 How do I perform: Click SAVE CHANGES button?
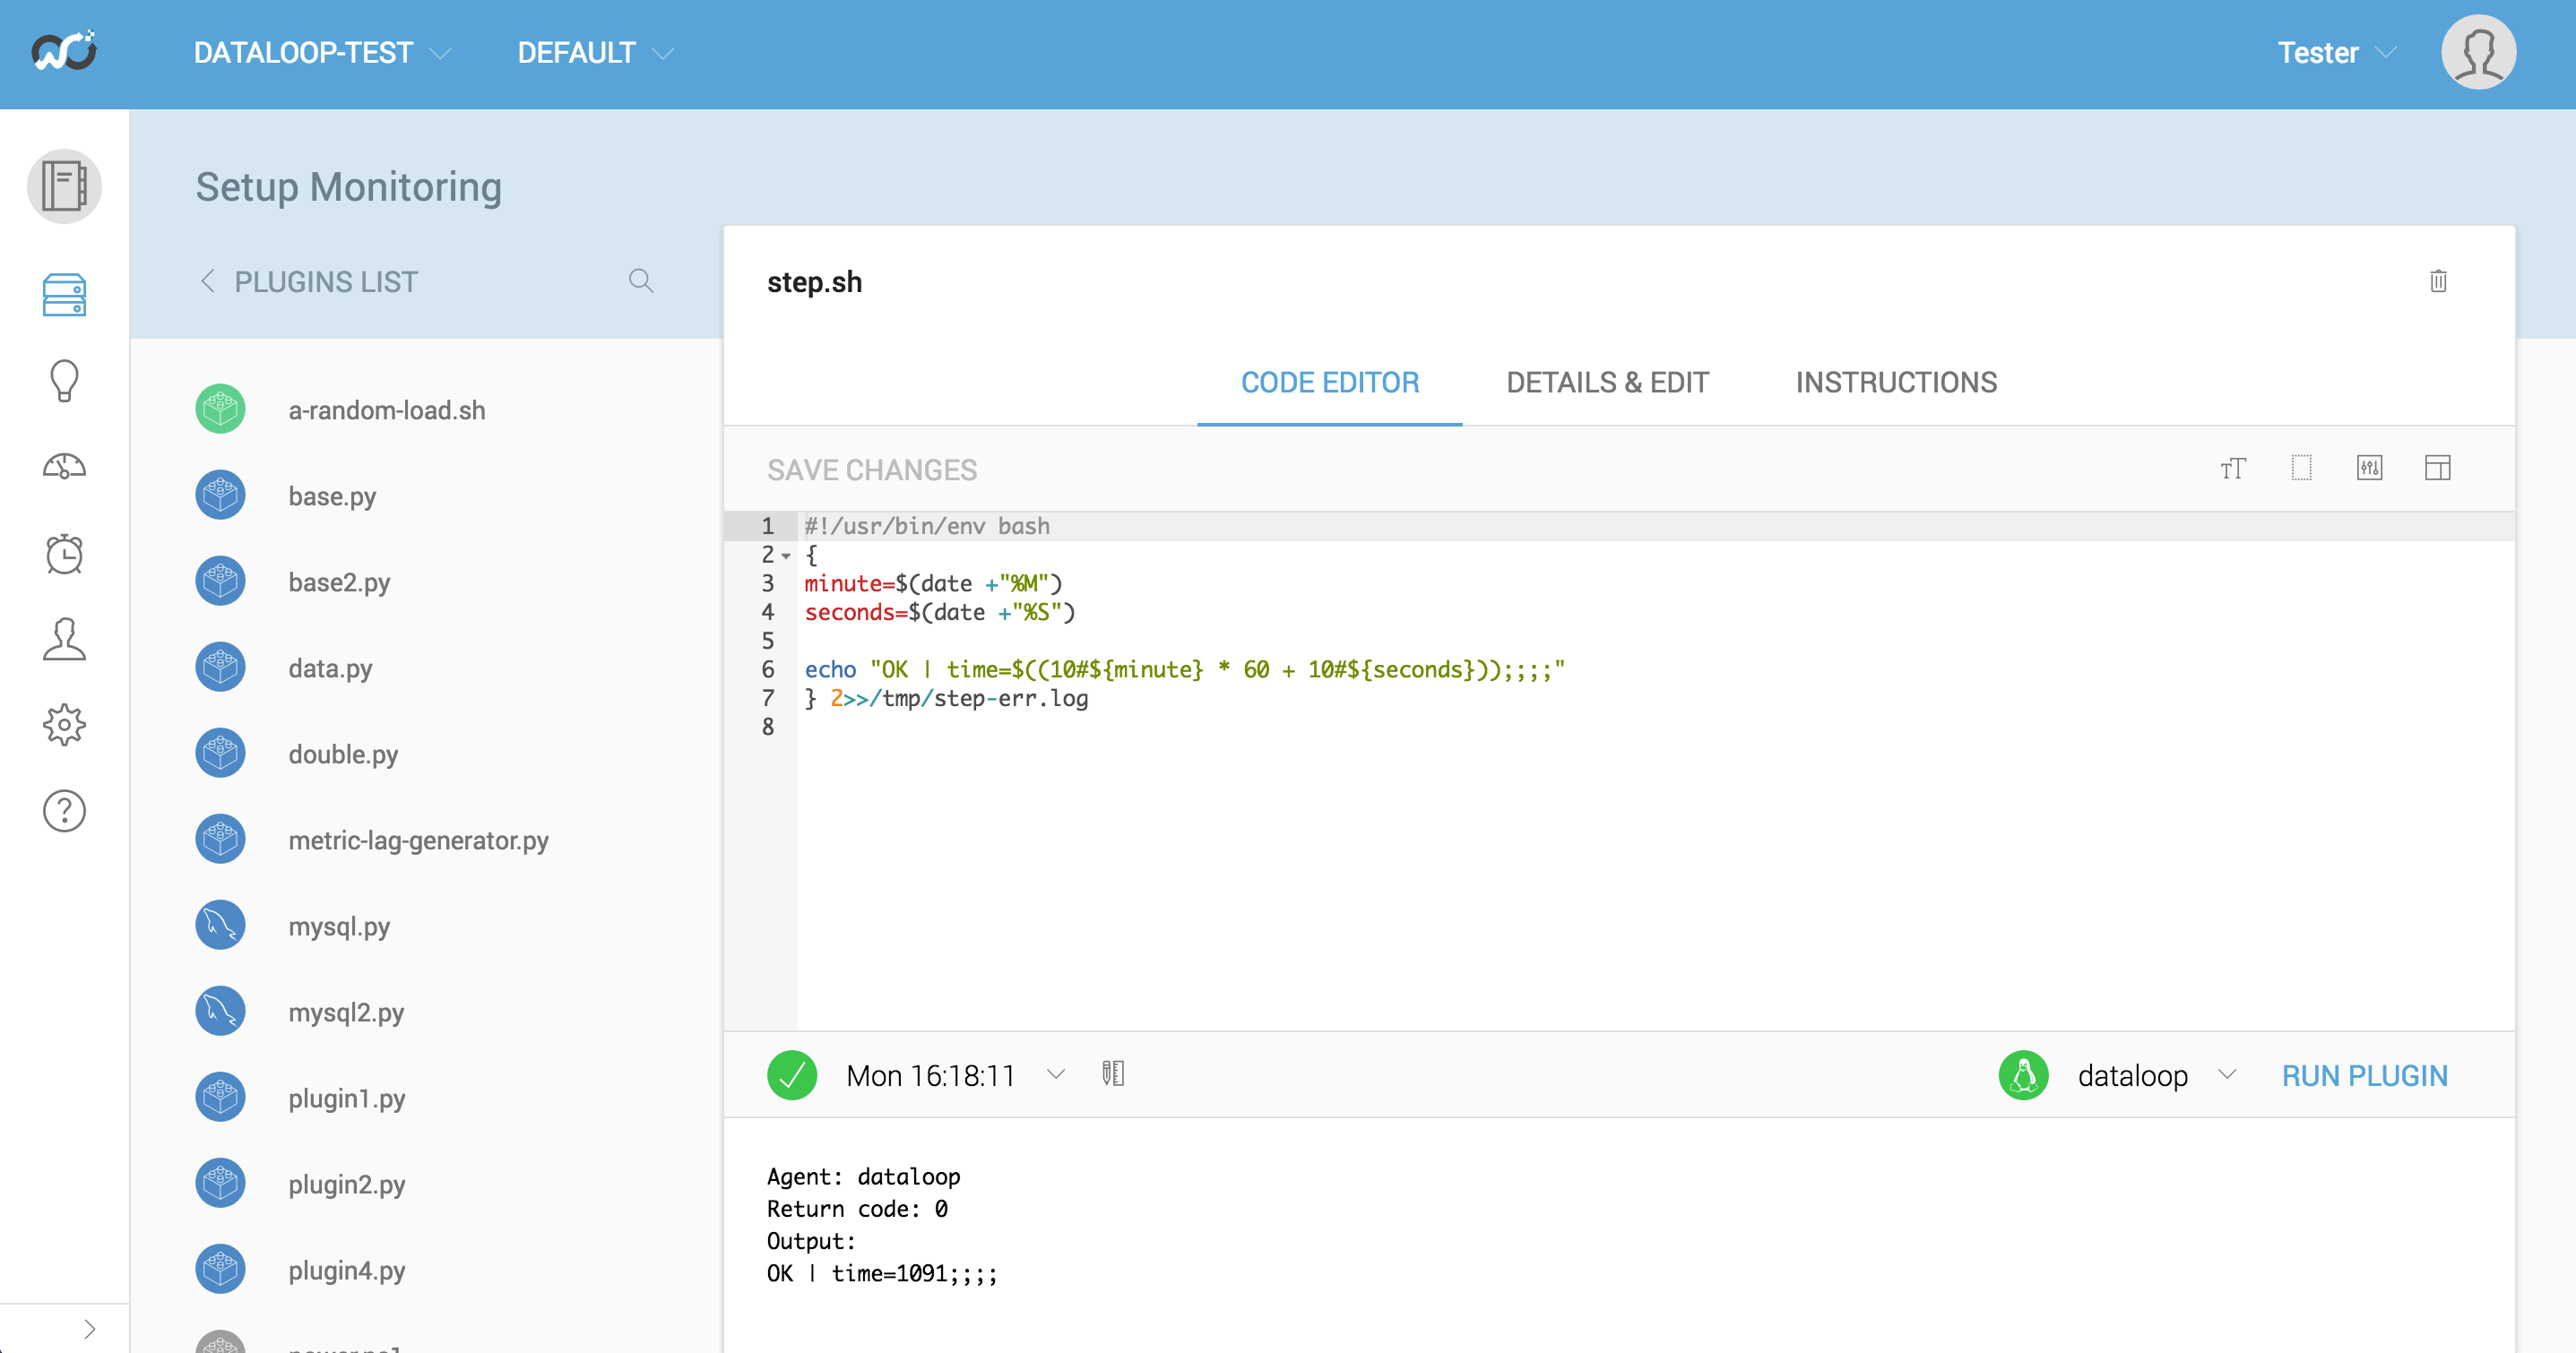(872, 470)
